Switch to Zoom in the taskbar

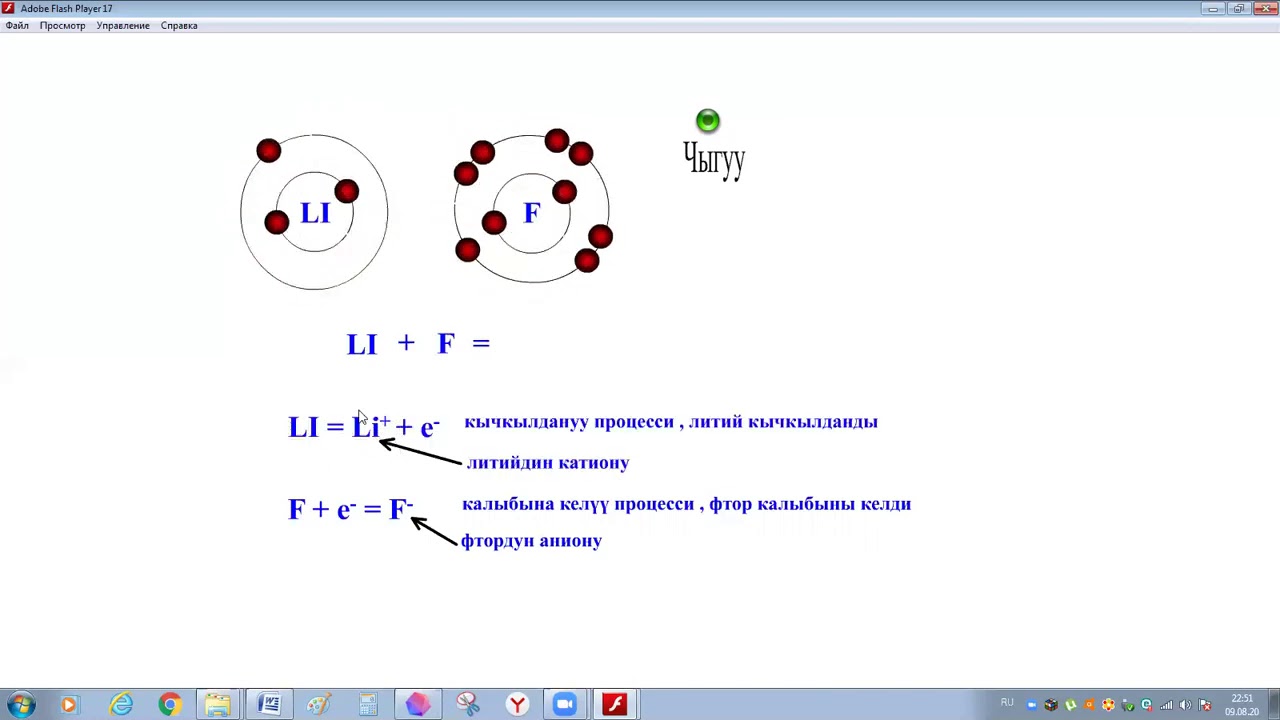click(566, 704)
